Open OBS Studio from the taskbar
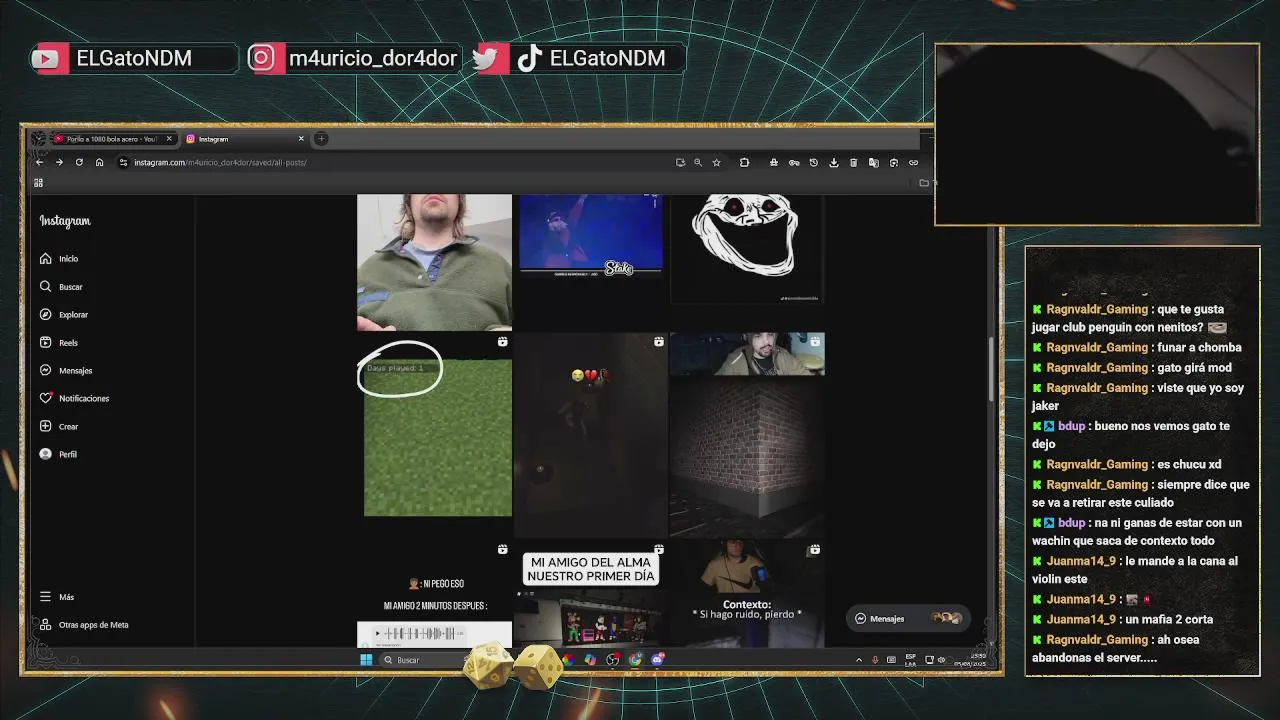Image resolution: width=1280 pixels, height=720 pixels. [x=613, y=659]
